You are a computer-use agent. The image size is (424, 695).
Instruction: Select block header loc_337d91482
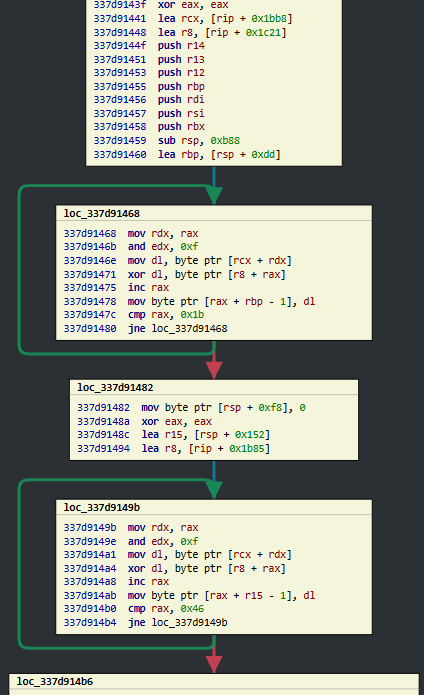(115, 387)
